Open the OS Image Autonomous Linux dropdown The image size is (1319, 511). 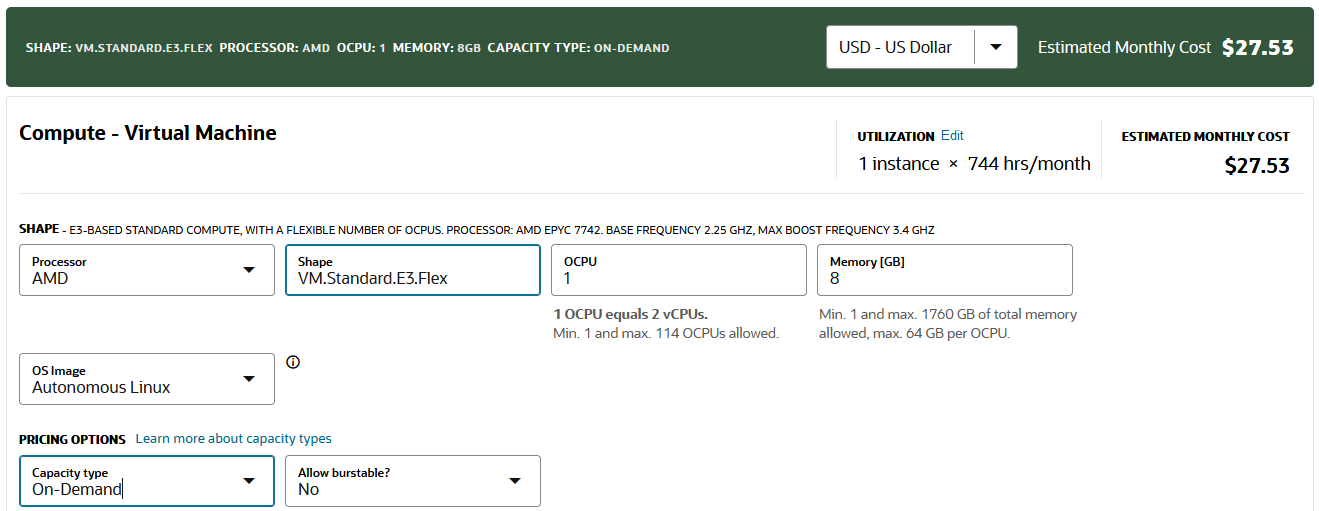coord(147,379)
